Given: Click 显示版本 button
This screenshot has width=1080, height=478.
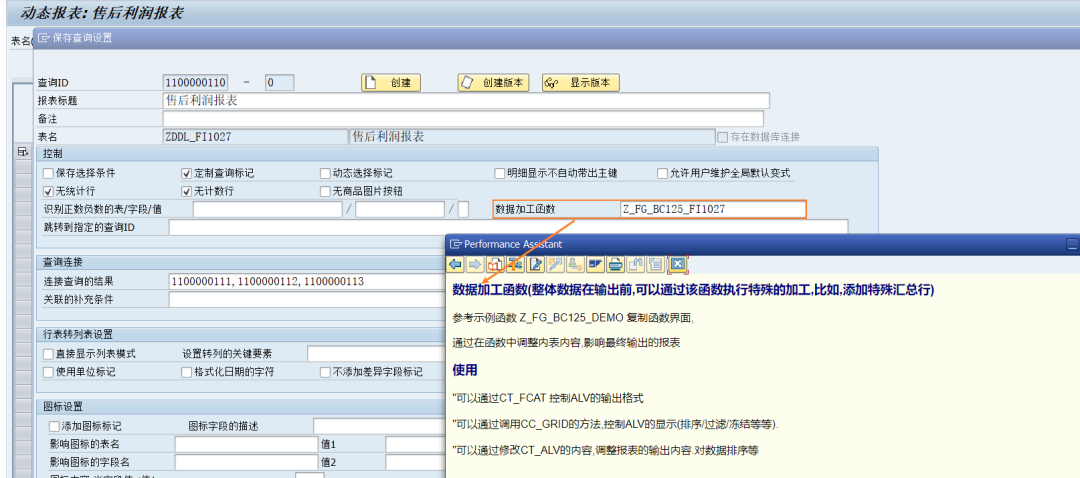Looking at the screenshot, I should pyautogui.click(x=581, y=83).
